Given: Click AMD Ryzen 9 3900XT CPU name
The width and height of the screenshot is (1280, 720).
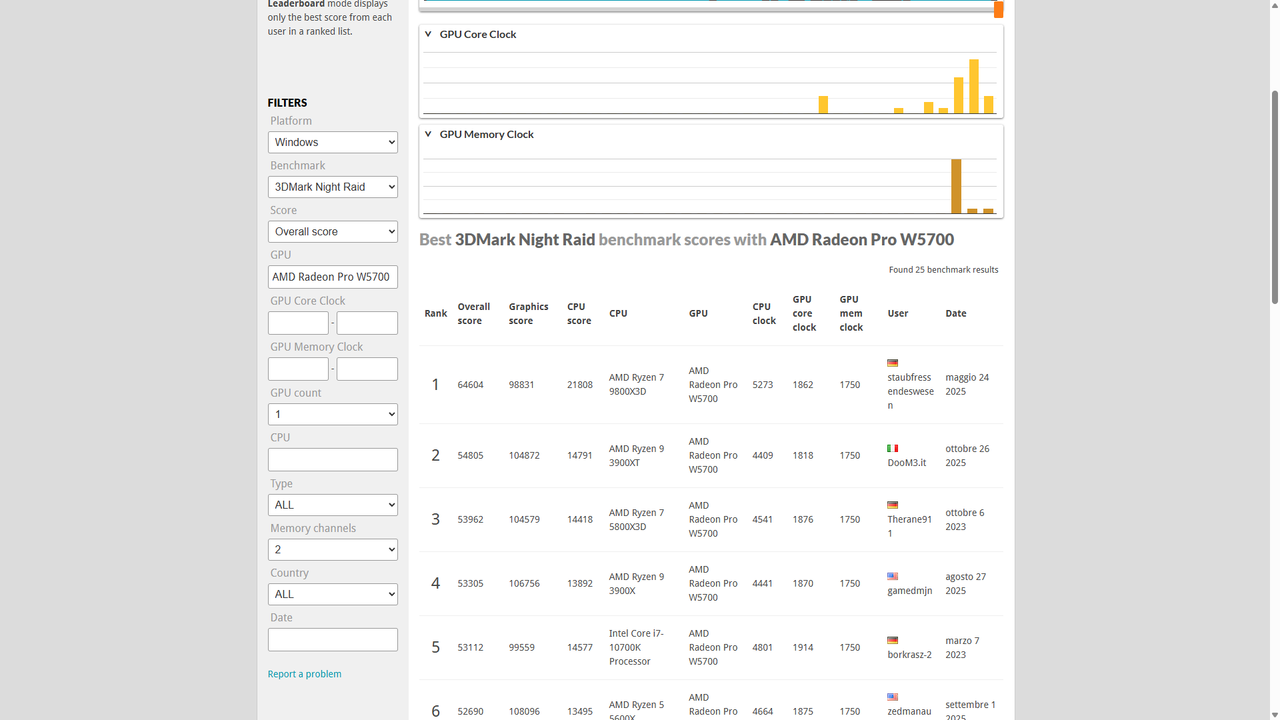Looking at the screenshot, I should click(x=636, y=456).
